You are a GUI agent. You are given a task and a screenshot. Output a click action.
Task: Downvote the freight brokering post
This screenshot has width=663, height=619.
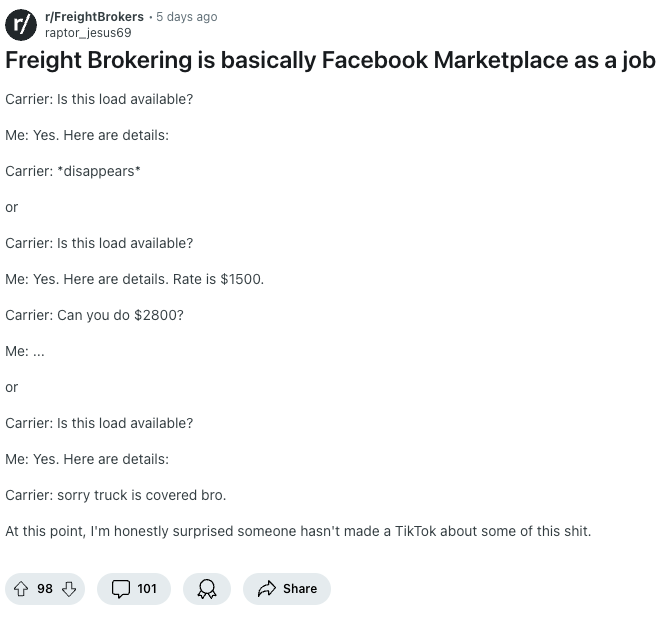click(x=69, y=589)
